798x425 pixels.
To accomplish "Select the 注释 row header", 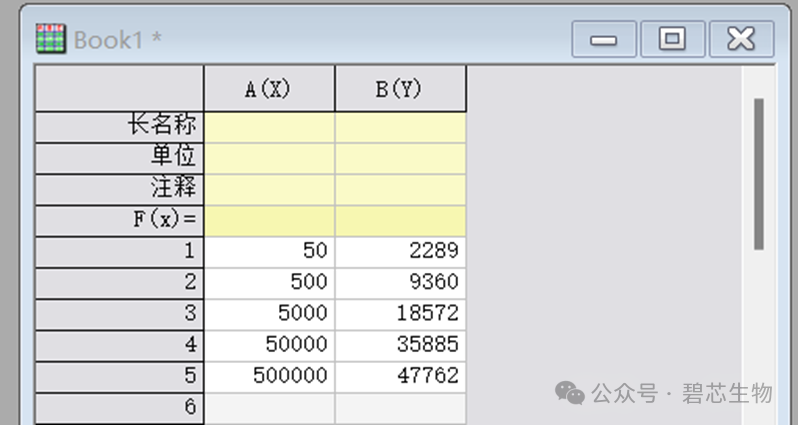I will click(119, 190).
